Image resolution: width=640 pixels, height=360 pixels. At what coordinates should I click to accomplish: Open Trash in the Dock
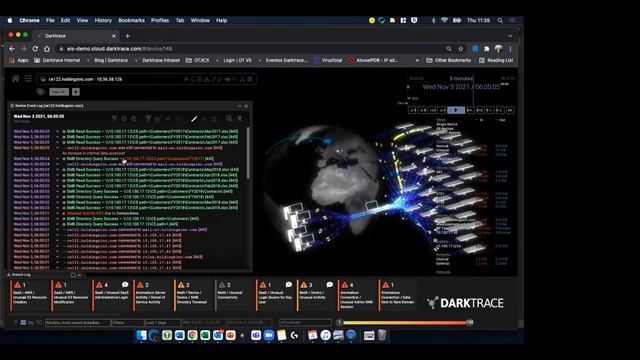pyautogui.click(x=382, y=336)
